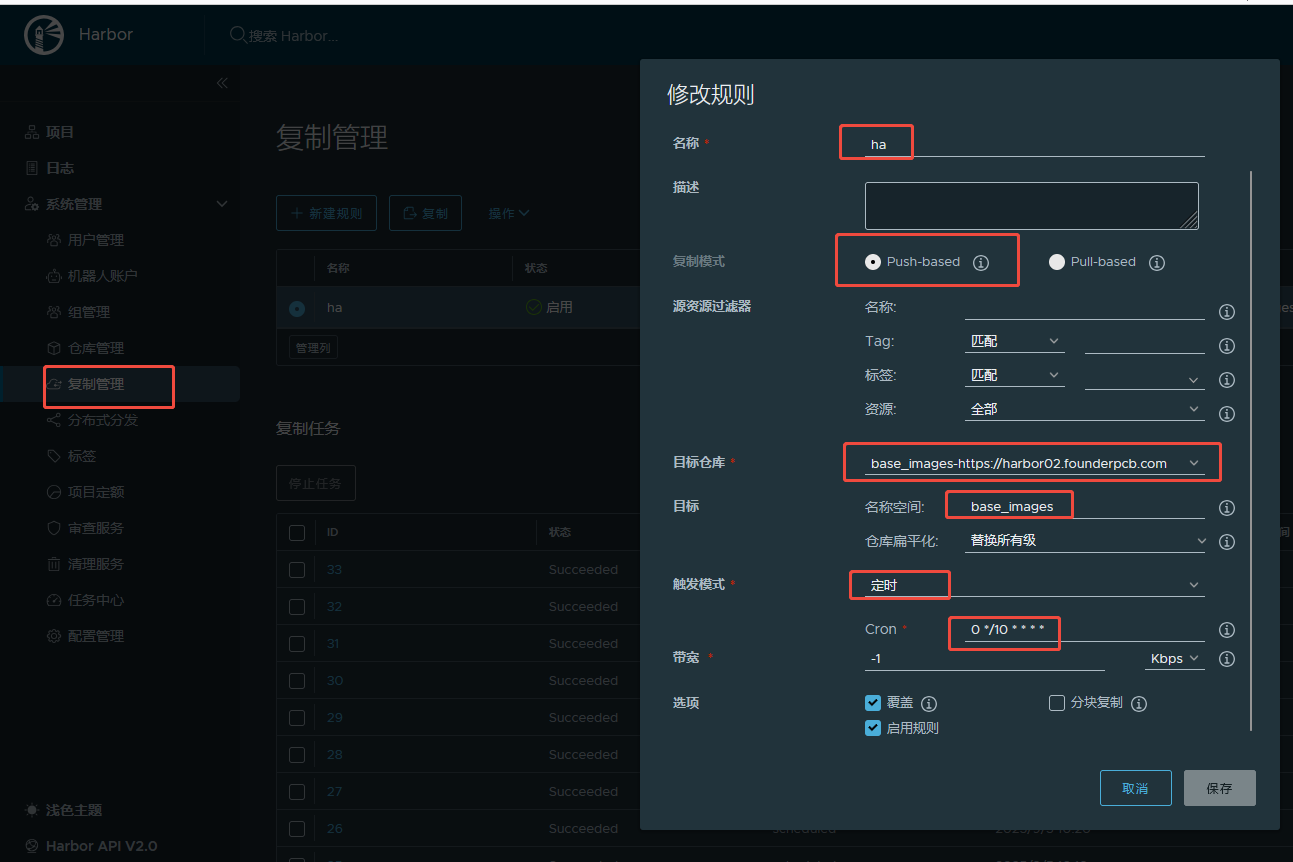Image resolution: width=1293 pixels, height=862 pixels.
Task: Tick the select-all tasks checkbox
Action: [297, 532]
